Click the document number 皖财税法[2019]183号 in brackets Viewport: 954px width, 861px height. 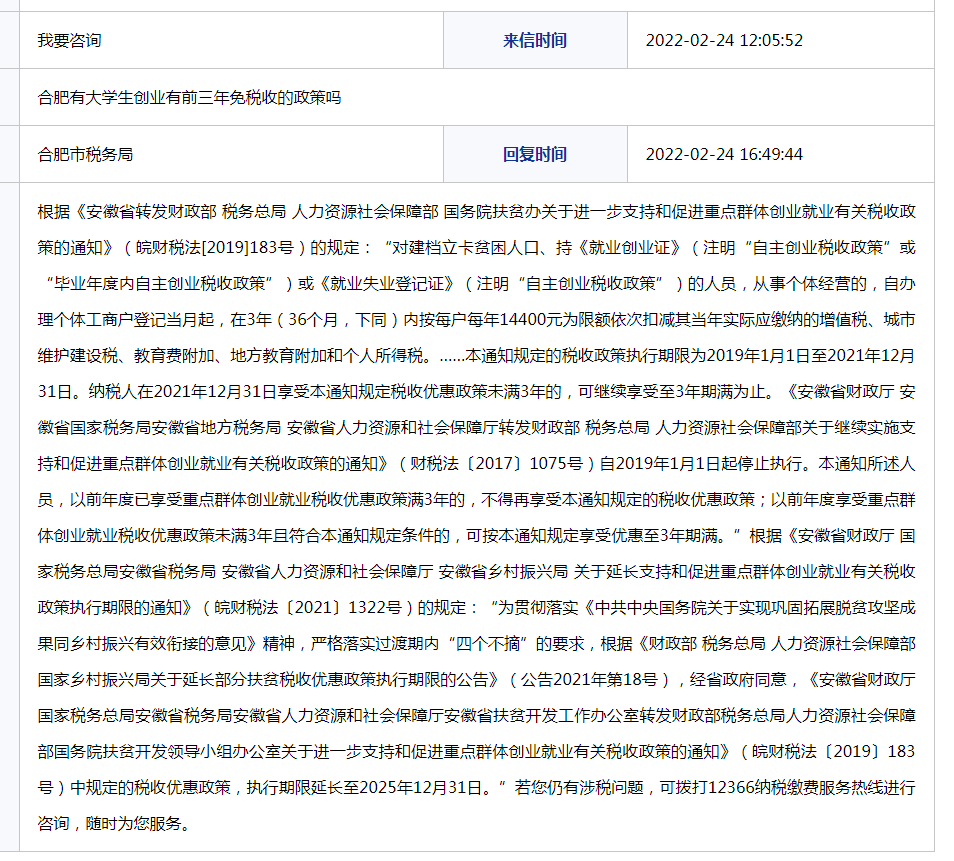click(215, 248)
